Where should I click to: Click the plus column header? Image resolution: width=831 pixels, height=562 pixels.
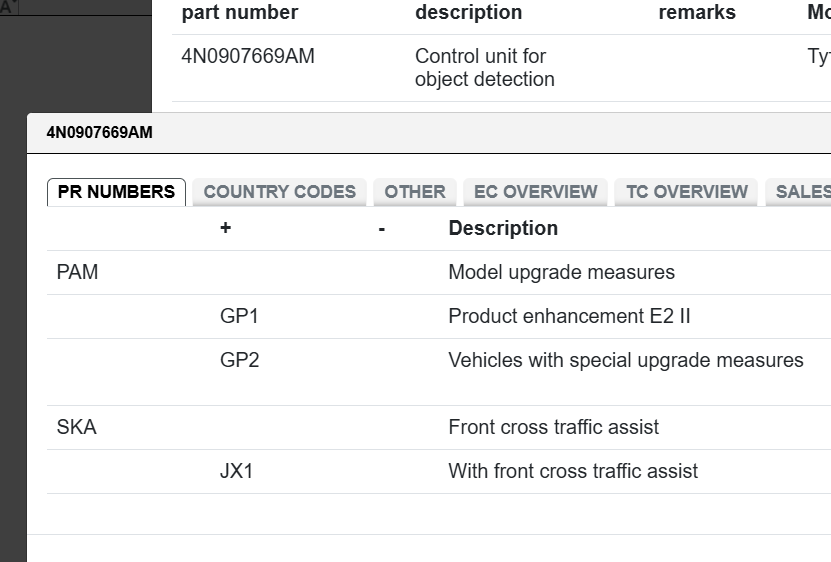tap(226, 228)
